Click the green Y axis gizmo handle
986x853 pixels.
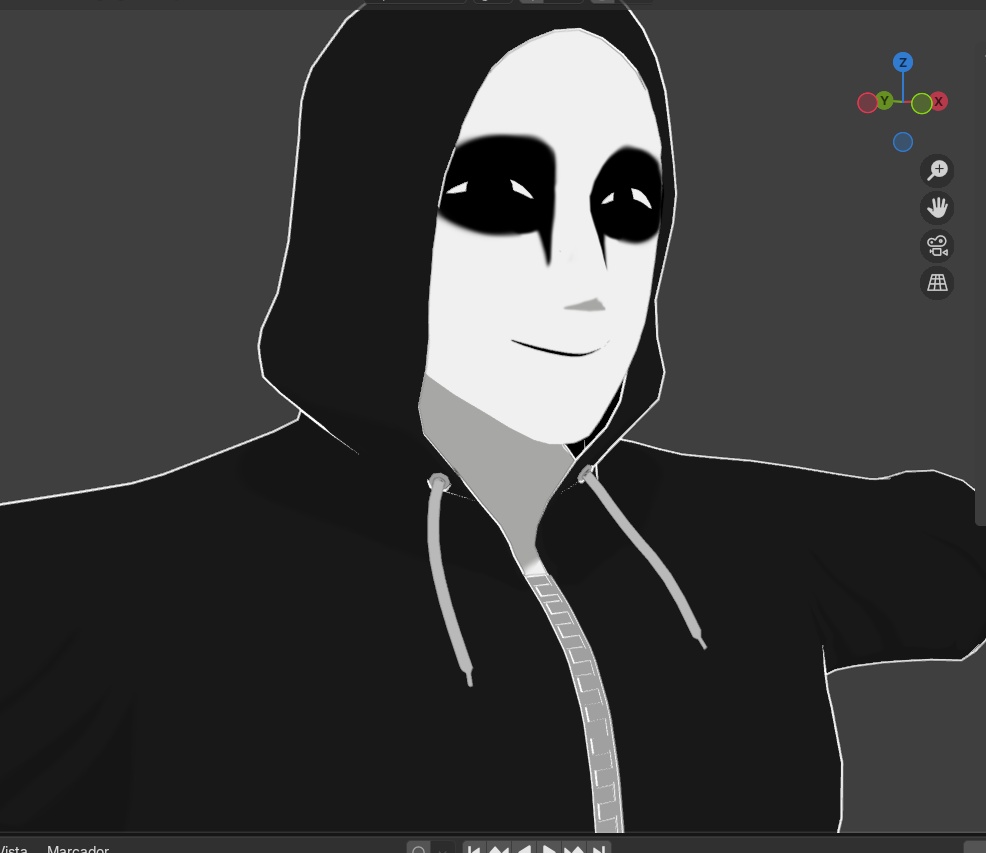coord(884,101)
